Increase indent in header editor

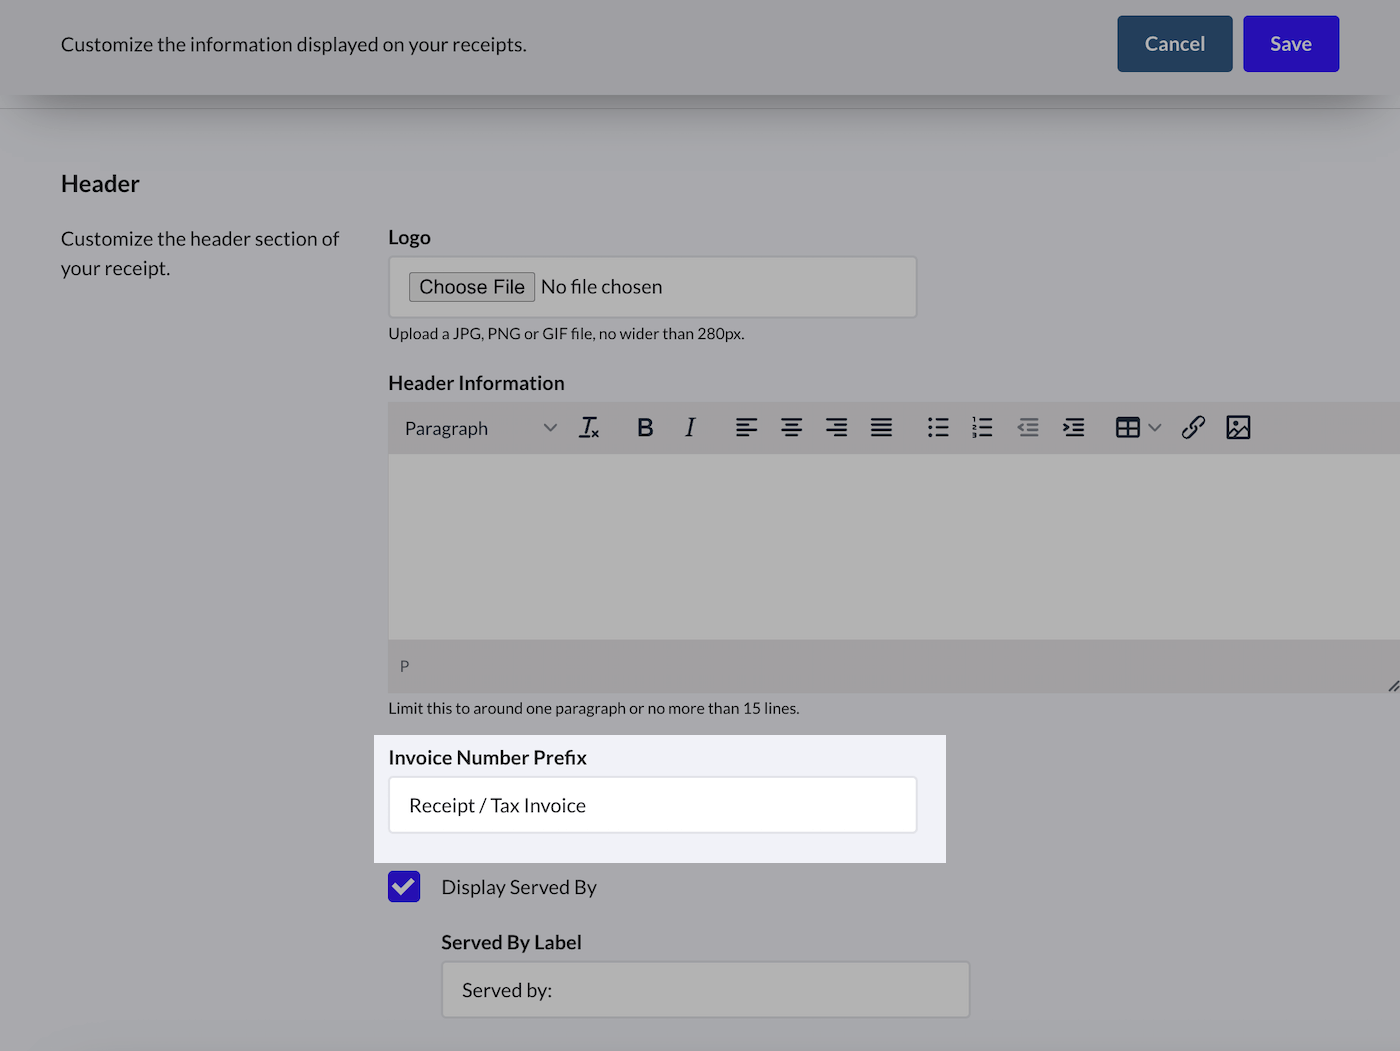[x=1073, y=428]
